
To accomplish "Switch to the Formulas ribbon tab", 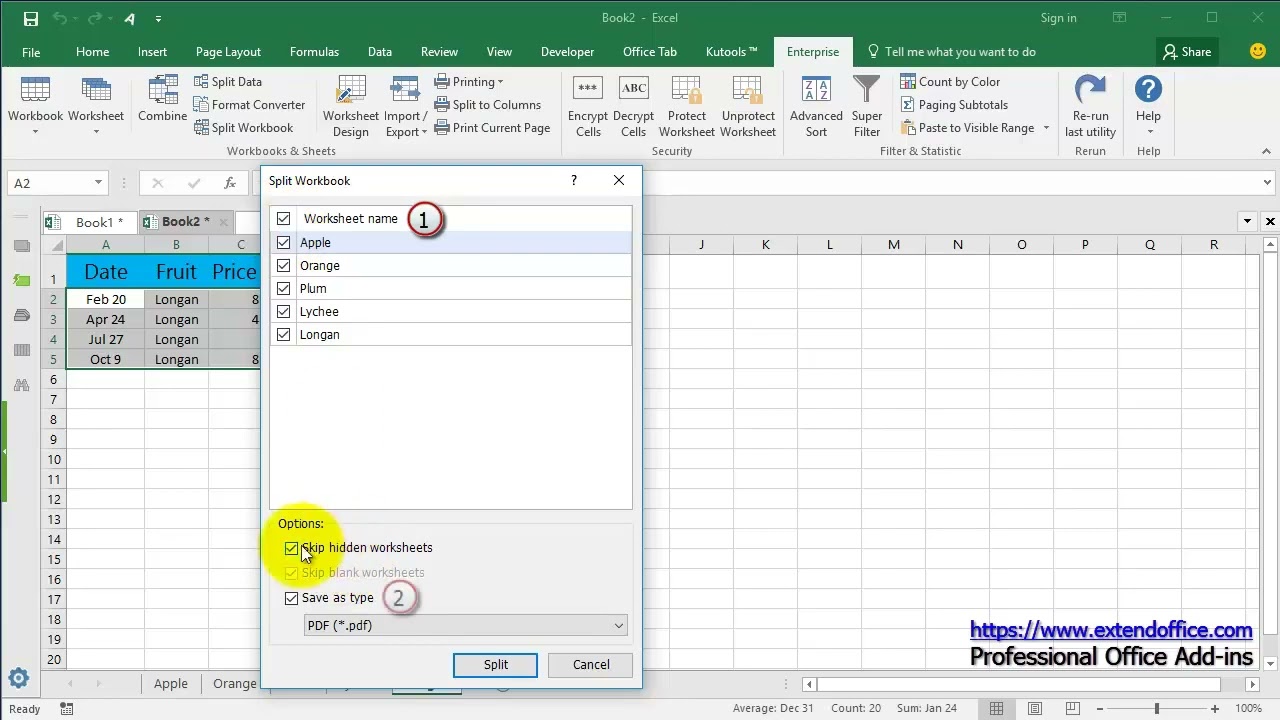I will click(314, 52).
